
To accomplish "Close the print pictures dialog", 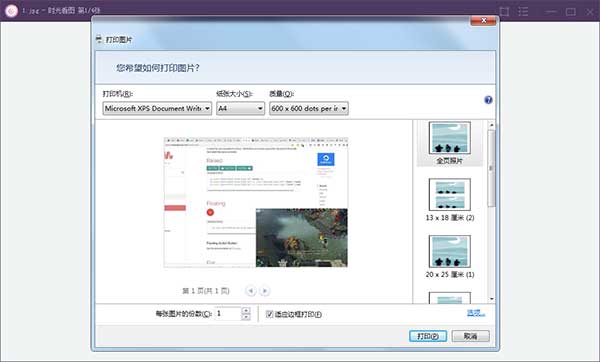I will coord(483,20).
